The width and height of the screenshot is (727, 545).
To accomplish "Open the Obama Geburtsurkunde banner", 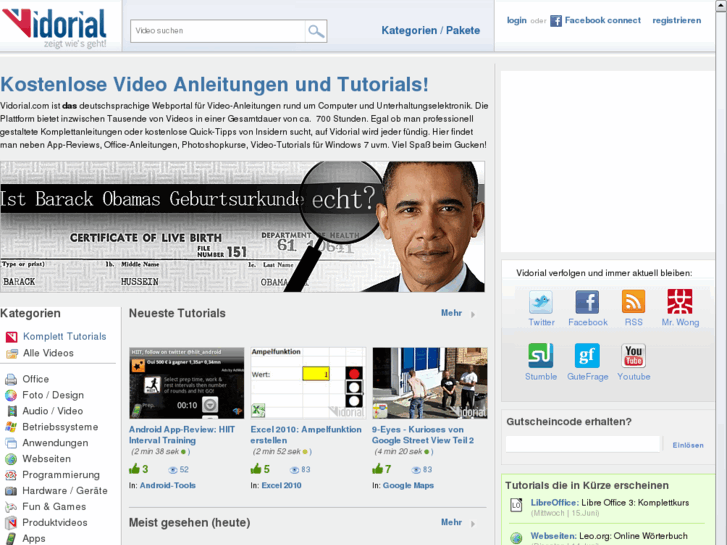I will 242,226.
